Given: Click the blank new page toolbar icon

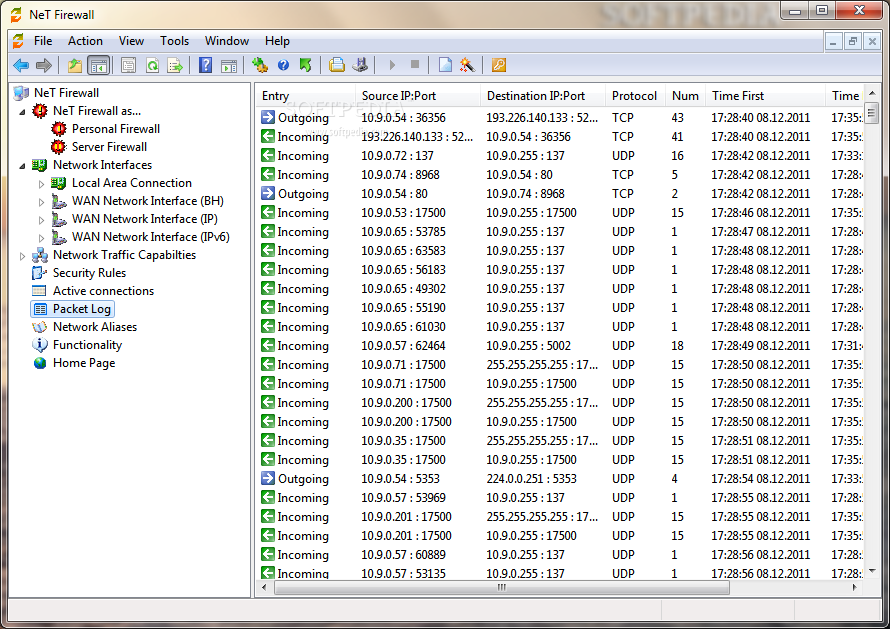Looking at the screenshot, I should click(x=446, y=65).
